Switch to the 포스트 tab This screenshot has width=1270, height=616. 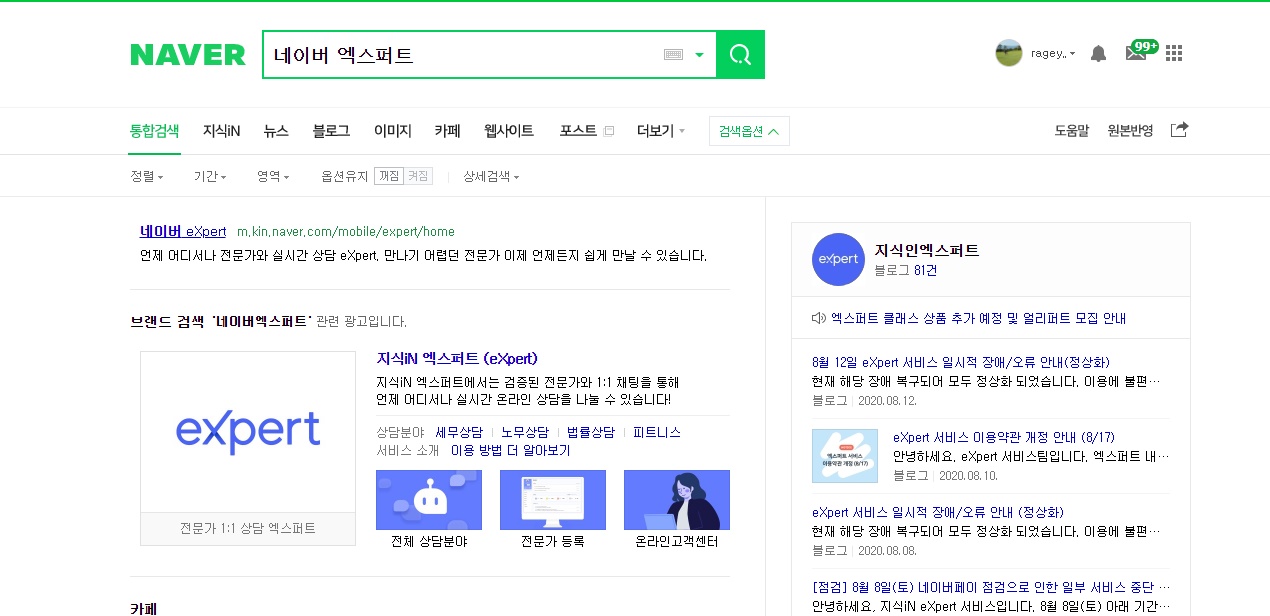point(578,131)
